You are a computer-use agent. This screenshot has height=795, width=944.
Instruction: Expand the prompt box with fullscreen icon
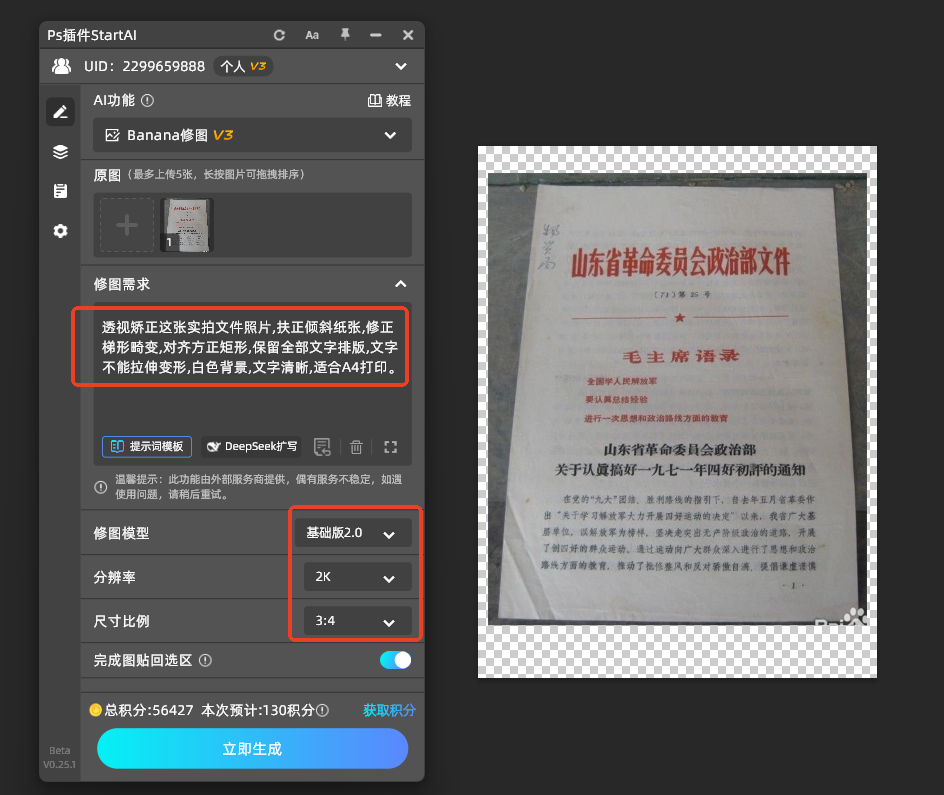(391, 447)
